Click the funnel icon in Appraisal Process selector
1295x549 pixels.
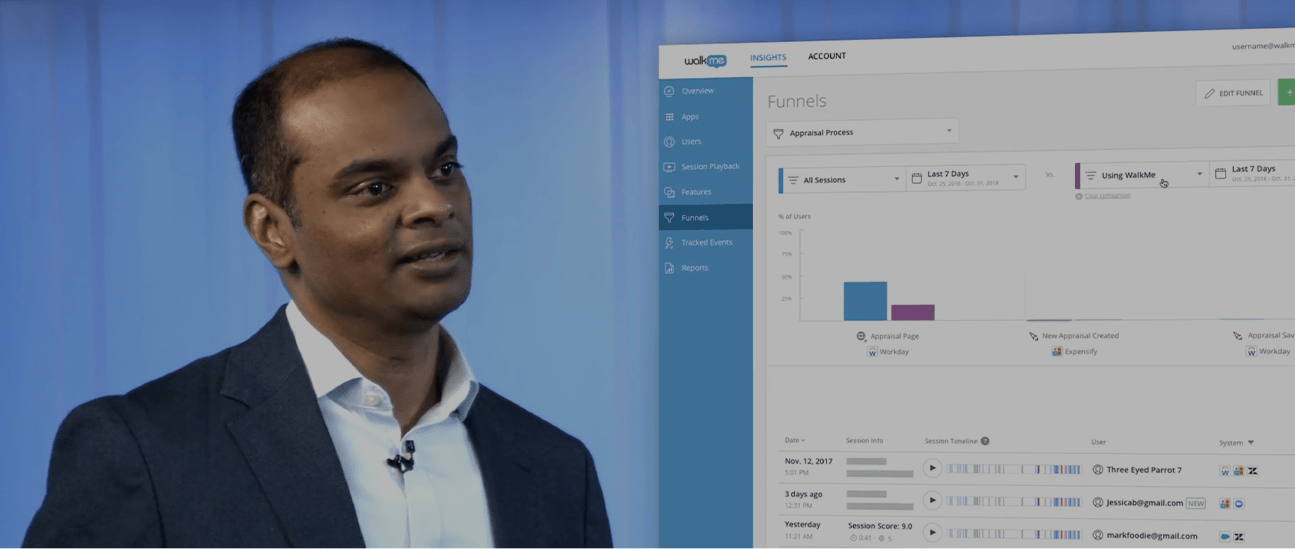pyautogui.click(x=778, y=132)
